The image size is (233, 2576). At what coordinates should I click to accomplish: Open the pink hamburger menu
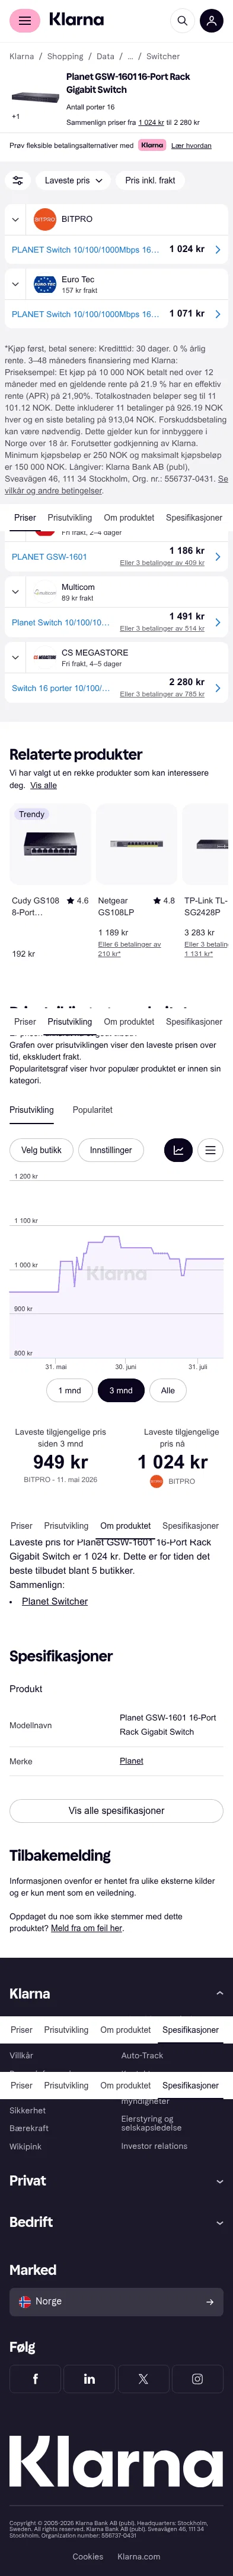tap(25, 20)
